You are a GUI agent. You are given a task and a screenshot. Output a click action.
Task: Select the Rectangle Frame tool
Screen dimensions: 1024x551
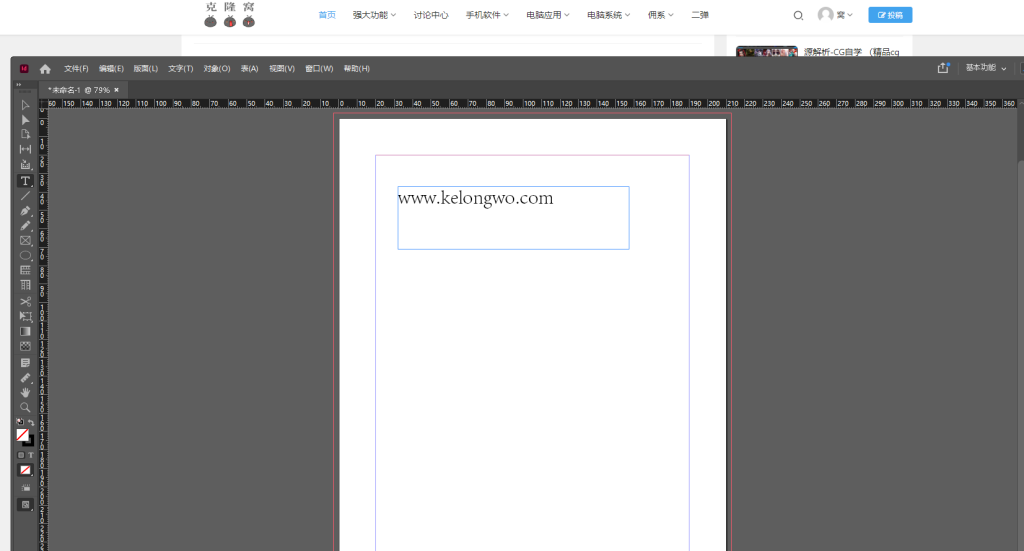point(25,241)
